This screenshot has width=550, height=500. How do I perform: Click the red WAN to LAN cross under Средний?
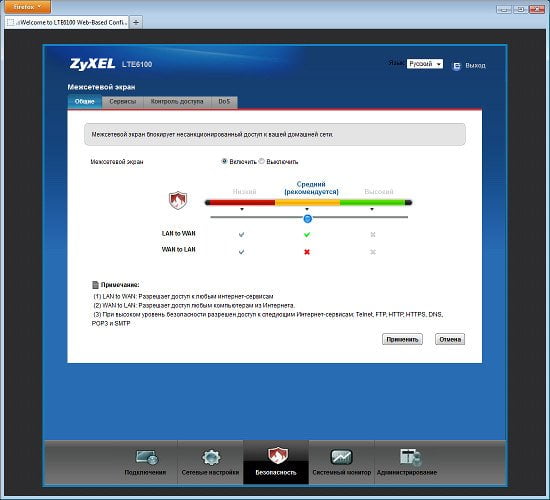[307, 252]
